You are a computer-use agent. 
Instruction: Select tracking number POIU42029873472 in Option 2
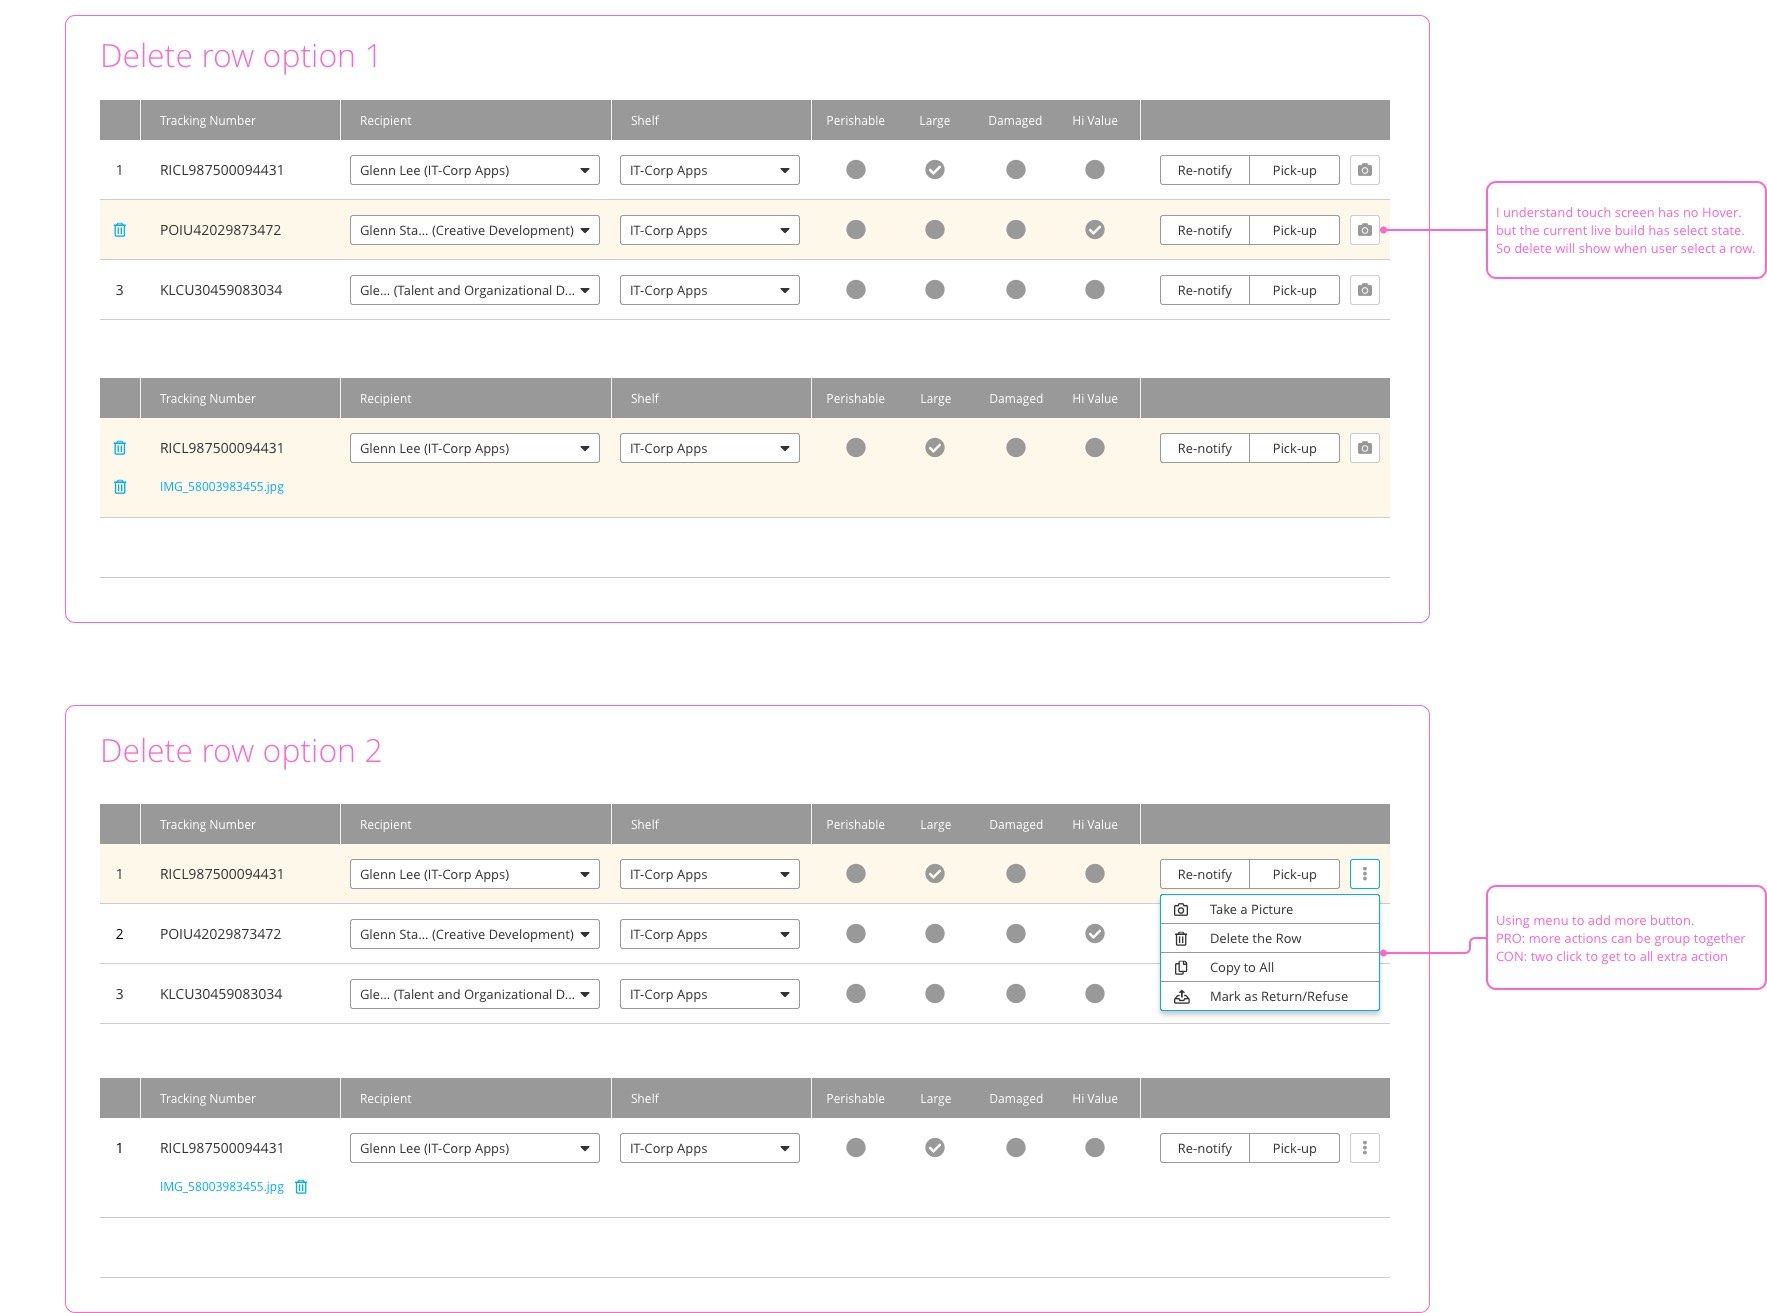(221, 934)
